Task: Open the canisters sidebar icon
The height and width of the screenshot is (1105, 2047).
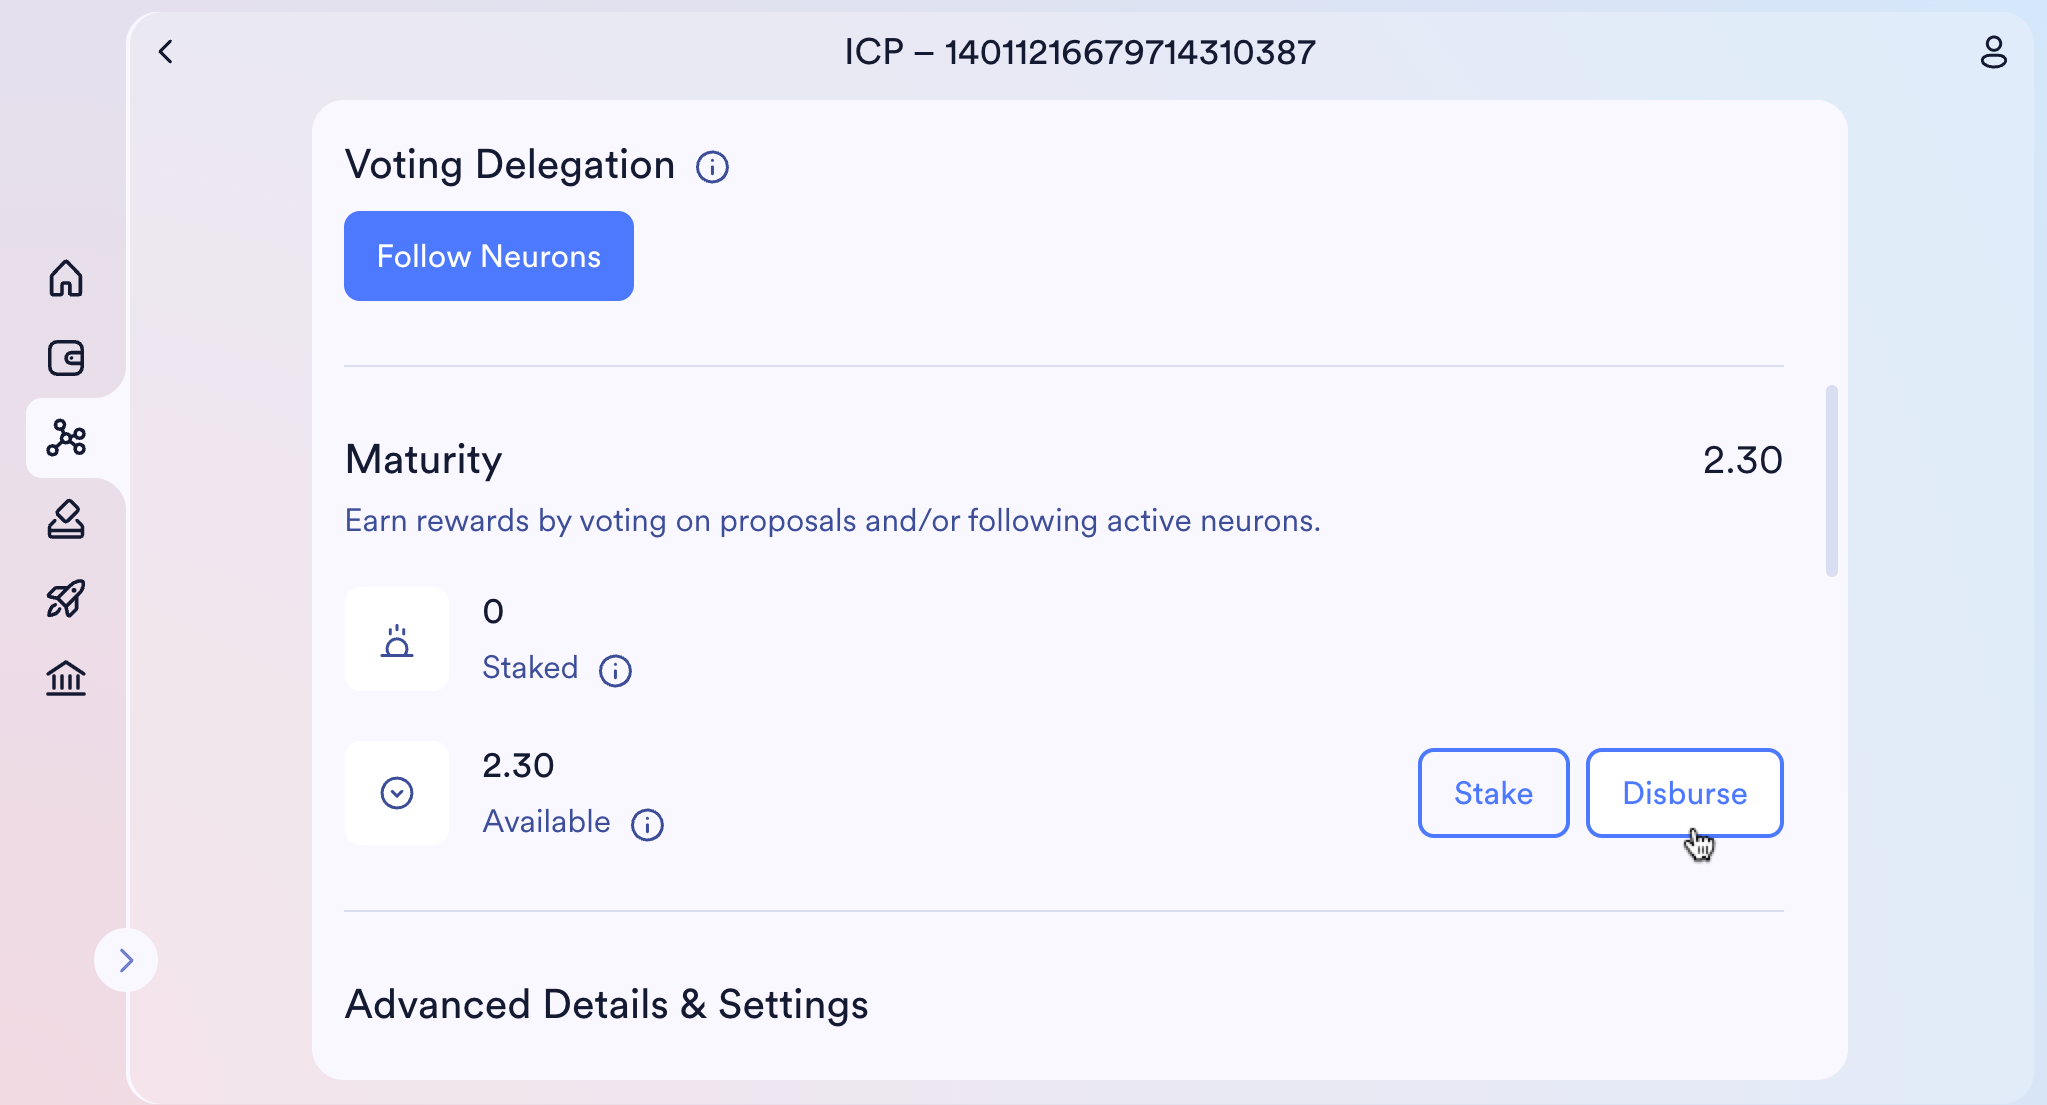Action: (66, 679)
